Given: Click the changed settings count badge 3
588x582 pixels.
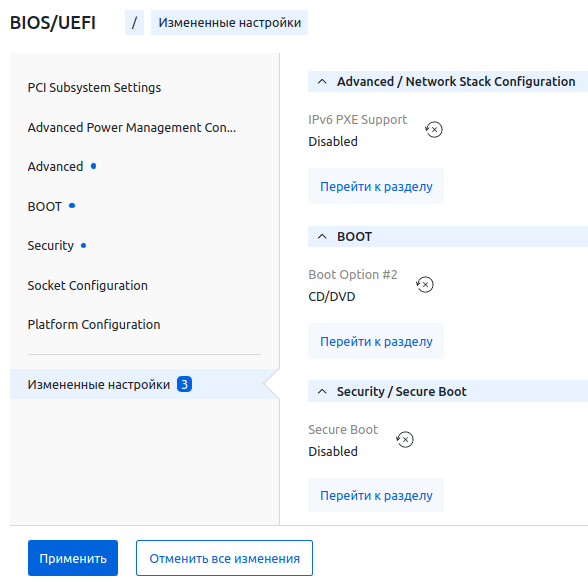Looking at the screenshot, I should click(184, 384).
